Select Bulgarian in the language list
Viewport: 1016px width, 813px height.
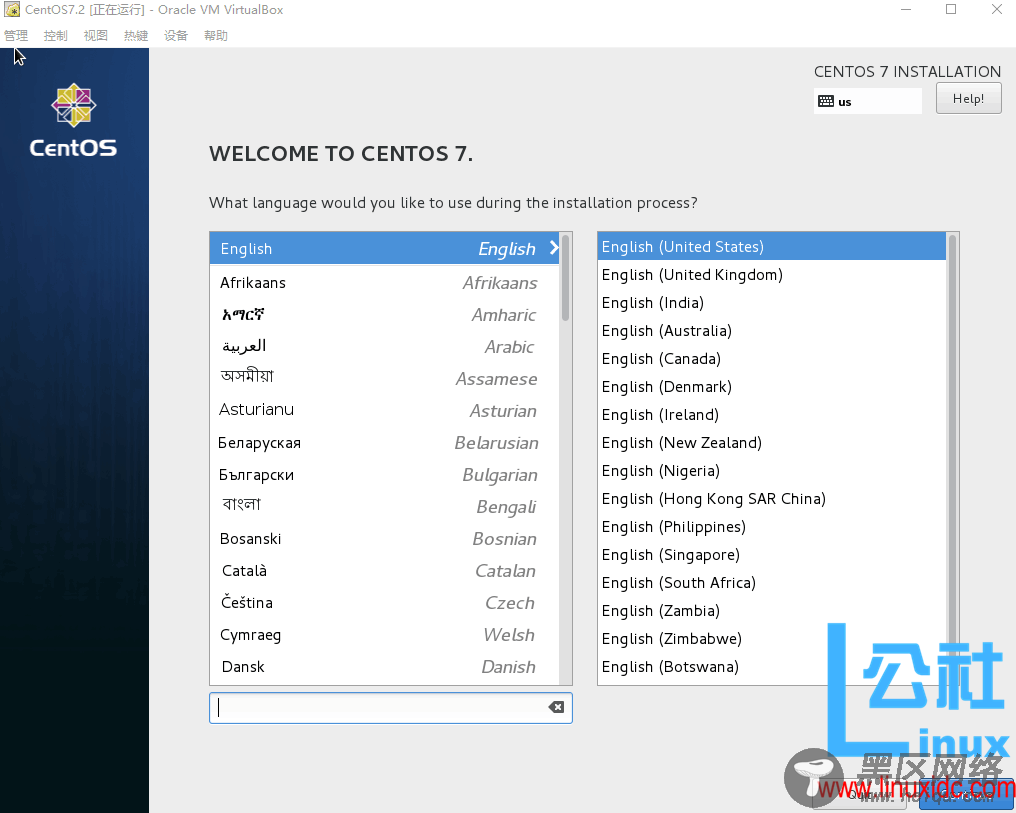[384, 474]
